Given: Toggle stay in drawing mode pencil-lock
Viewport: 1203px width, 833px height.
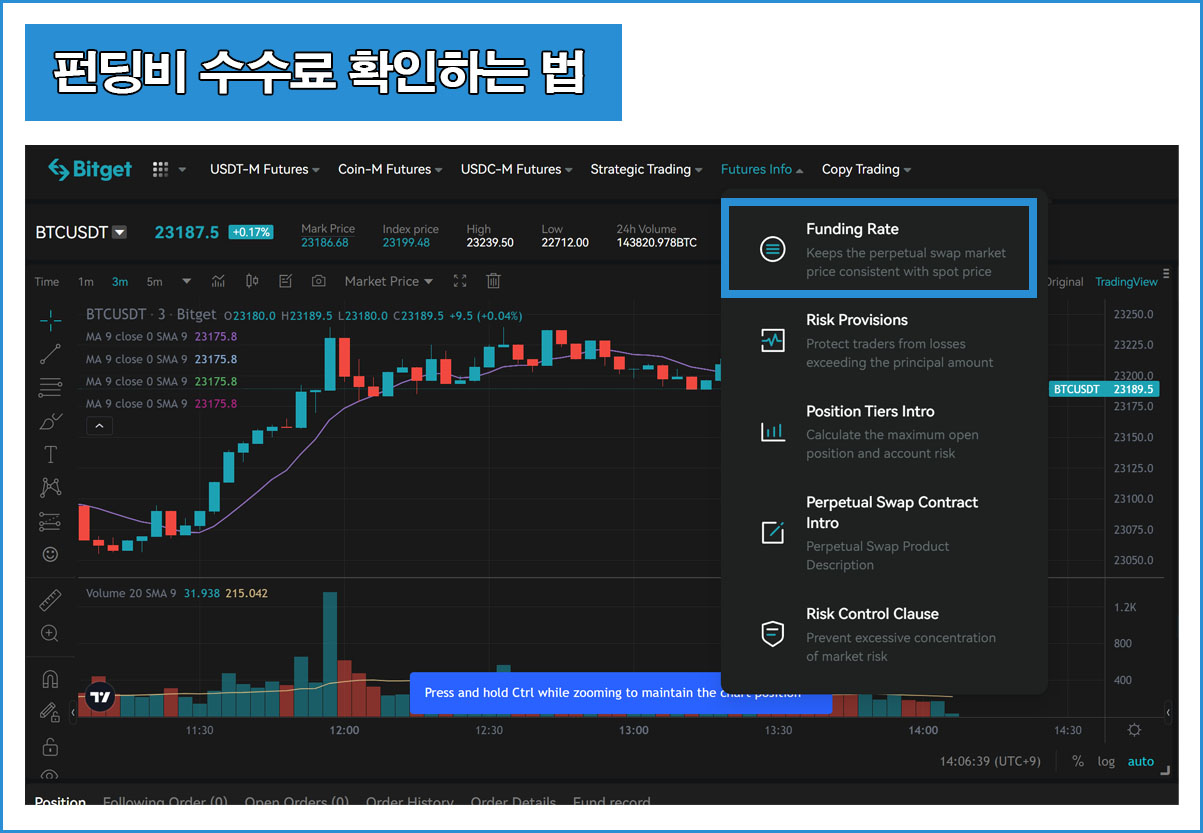Looking at the screenshot, I should pyautogui.click(x=50, y=712).
